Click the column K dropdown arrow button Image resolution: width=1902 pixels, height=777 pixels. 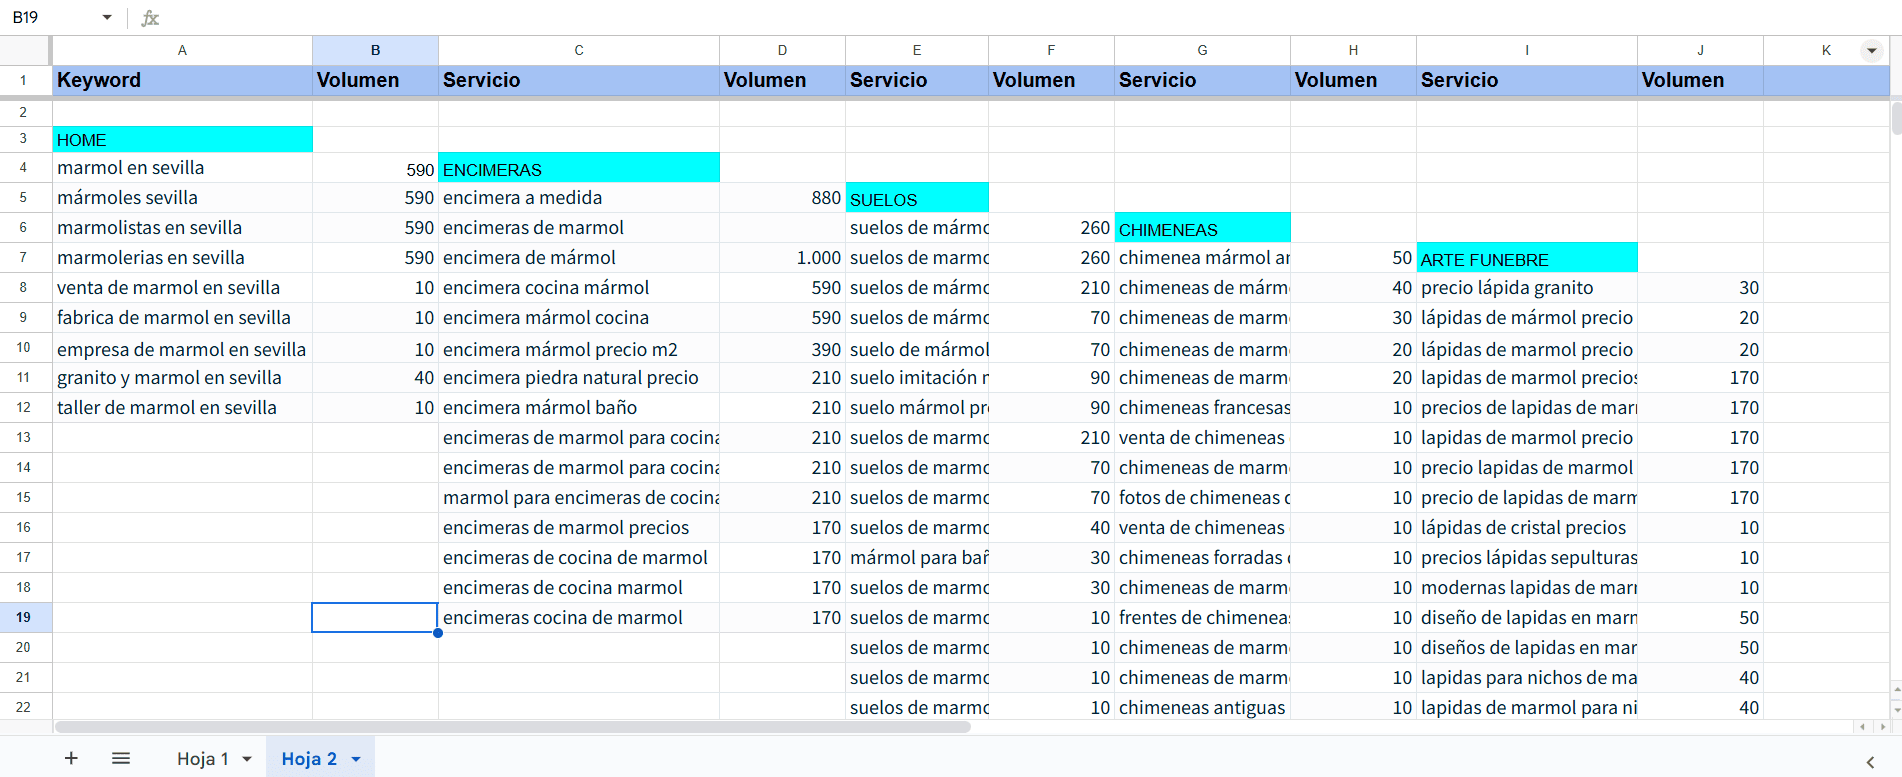click(x=1871, y=50)
